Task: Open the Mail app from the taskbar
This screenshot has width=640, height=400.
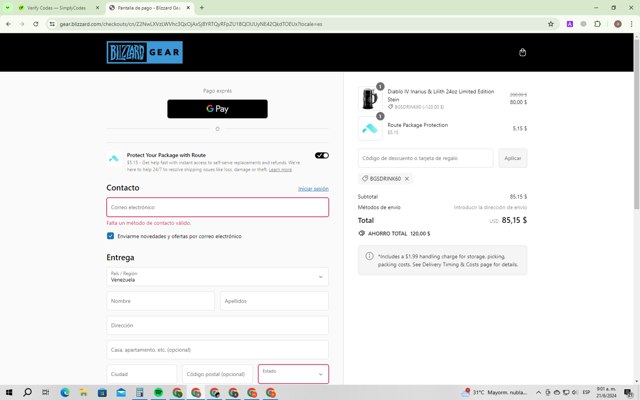Action: pyautogui.click(x=121, y=393)
